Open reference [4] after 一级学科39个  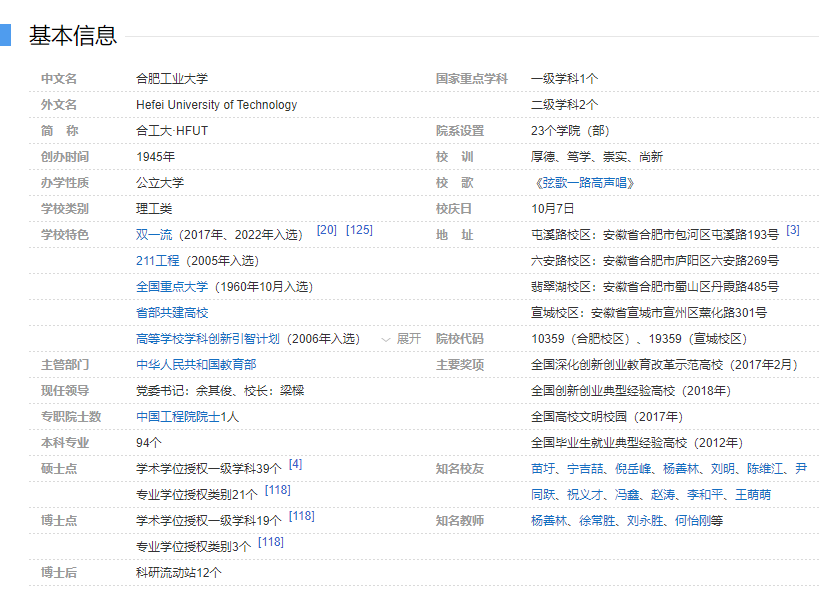295,464
